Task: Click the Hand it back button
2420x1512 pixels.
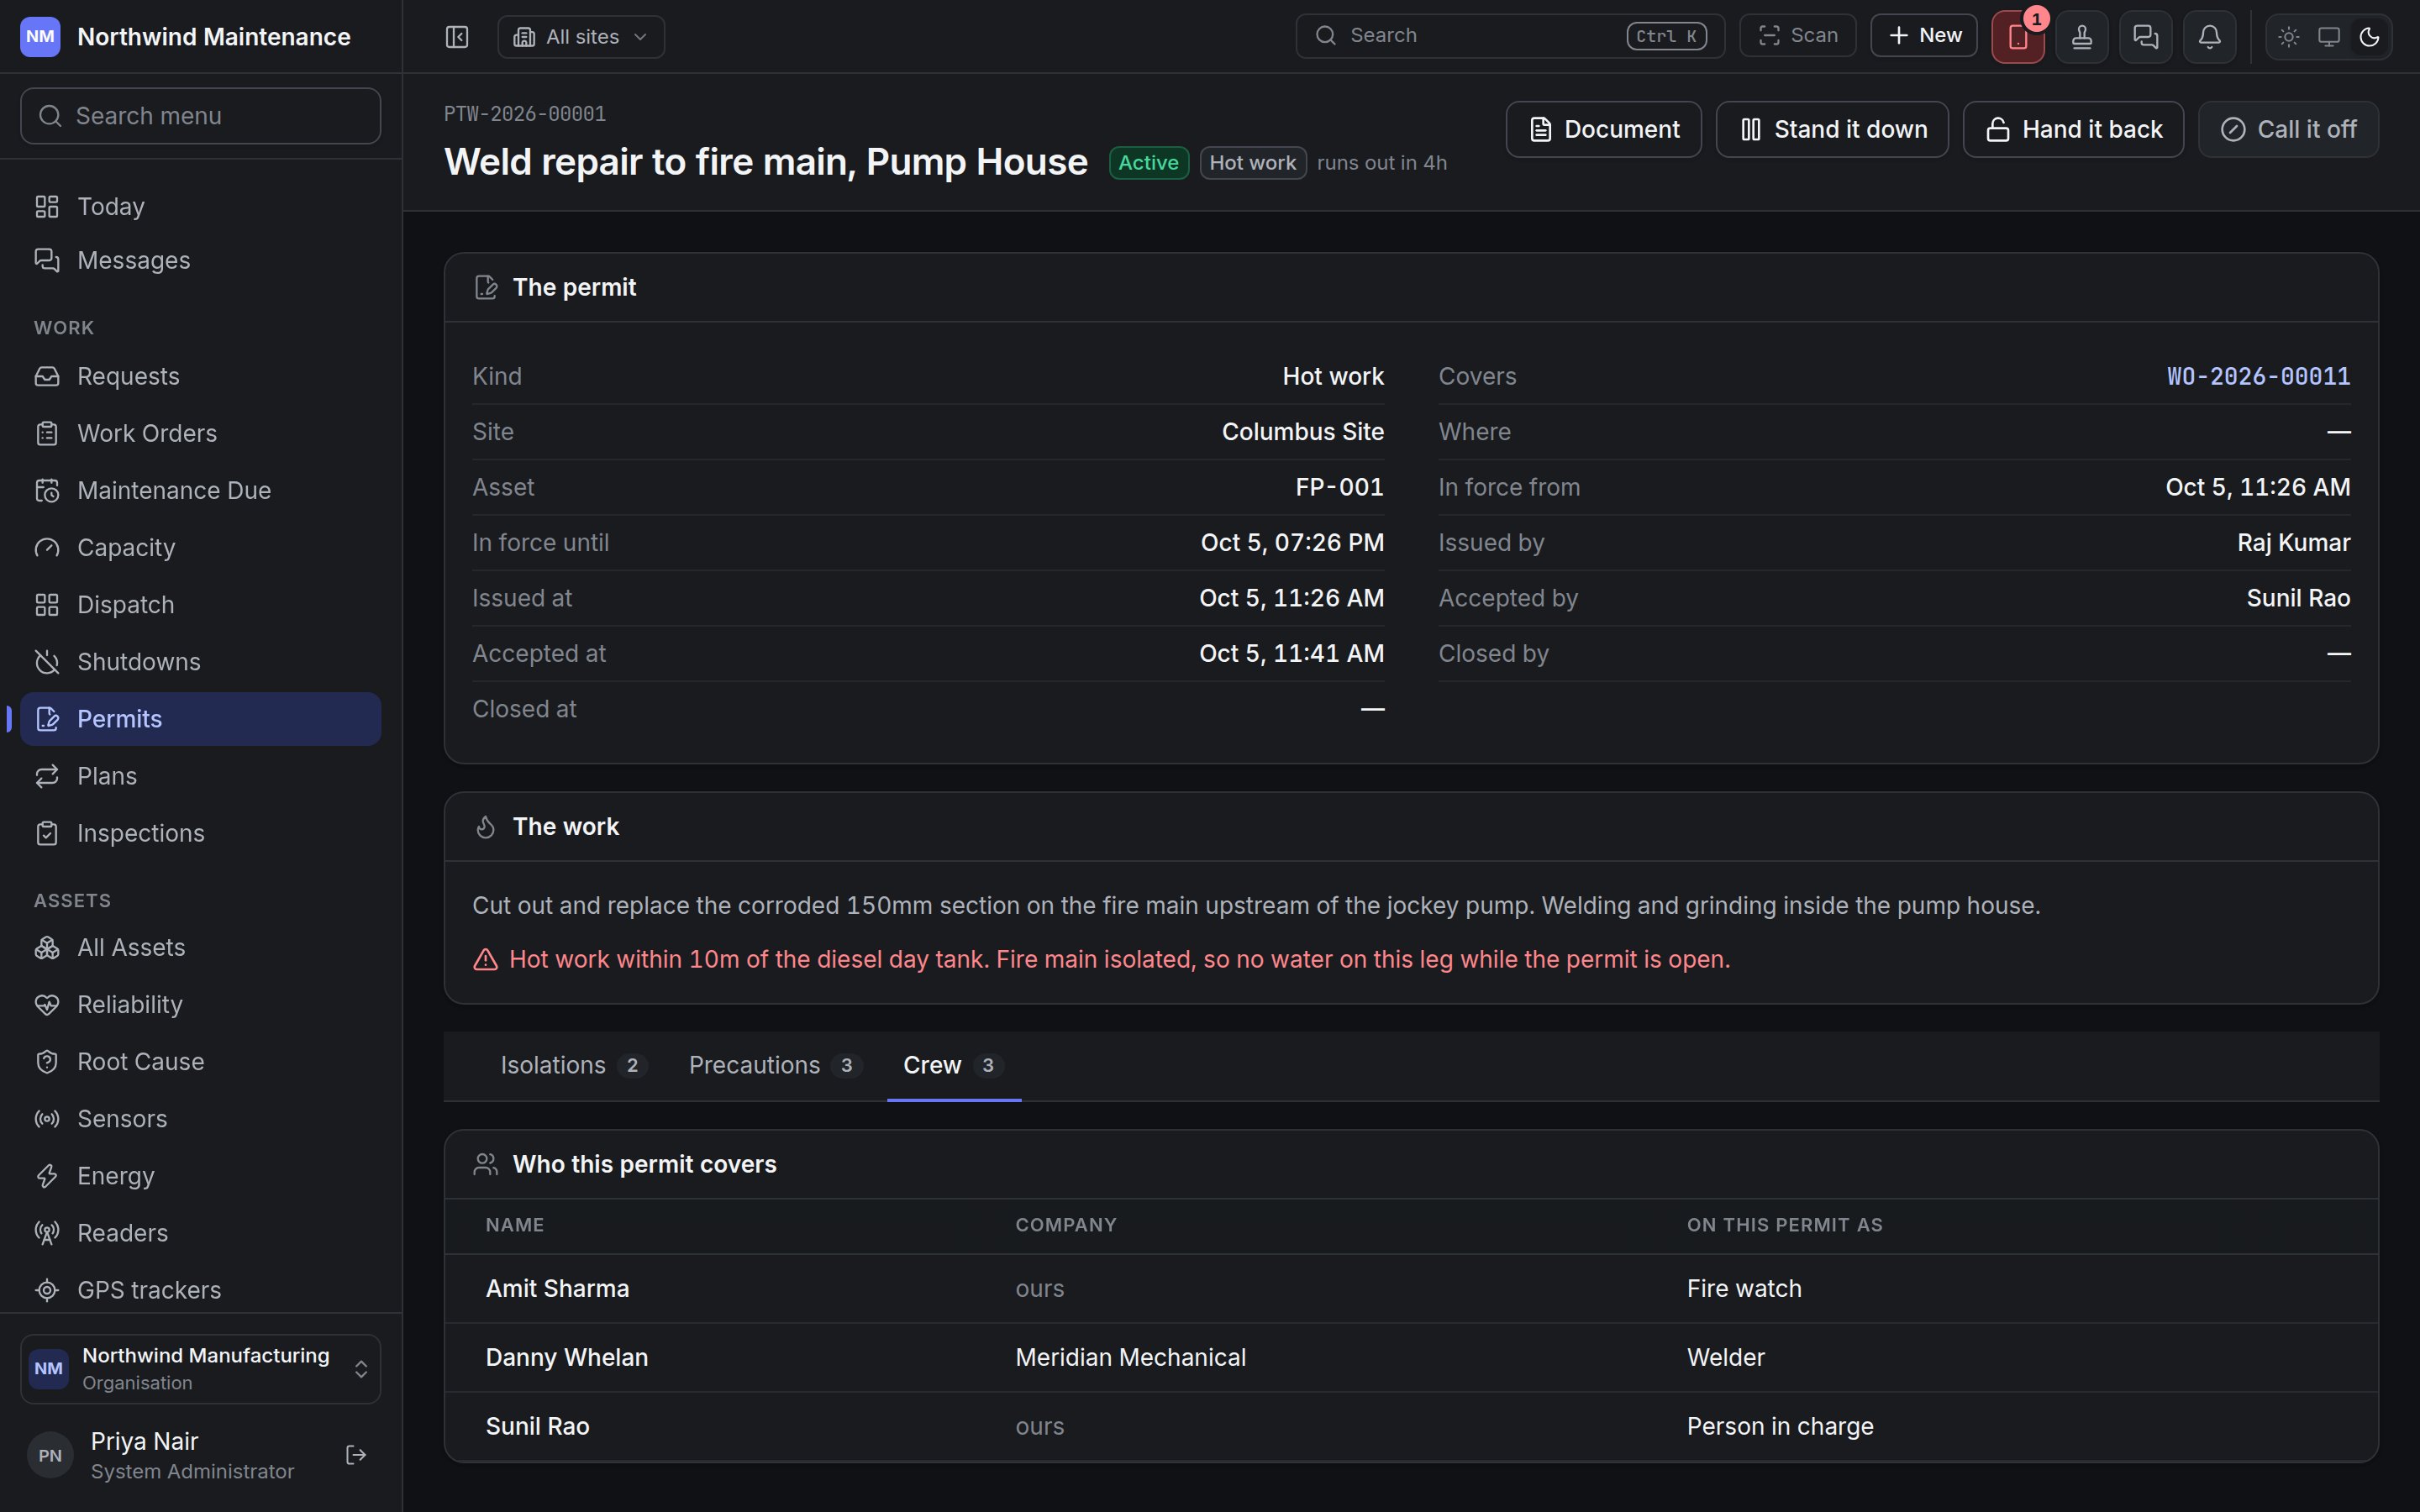Action: coord(2073,129)
